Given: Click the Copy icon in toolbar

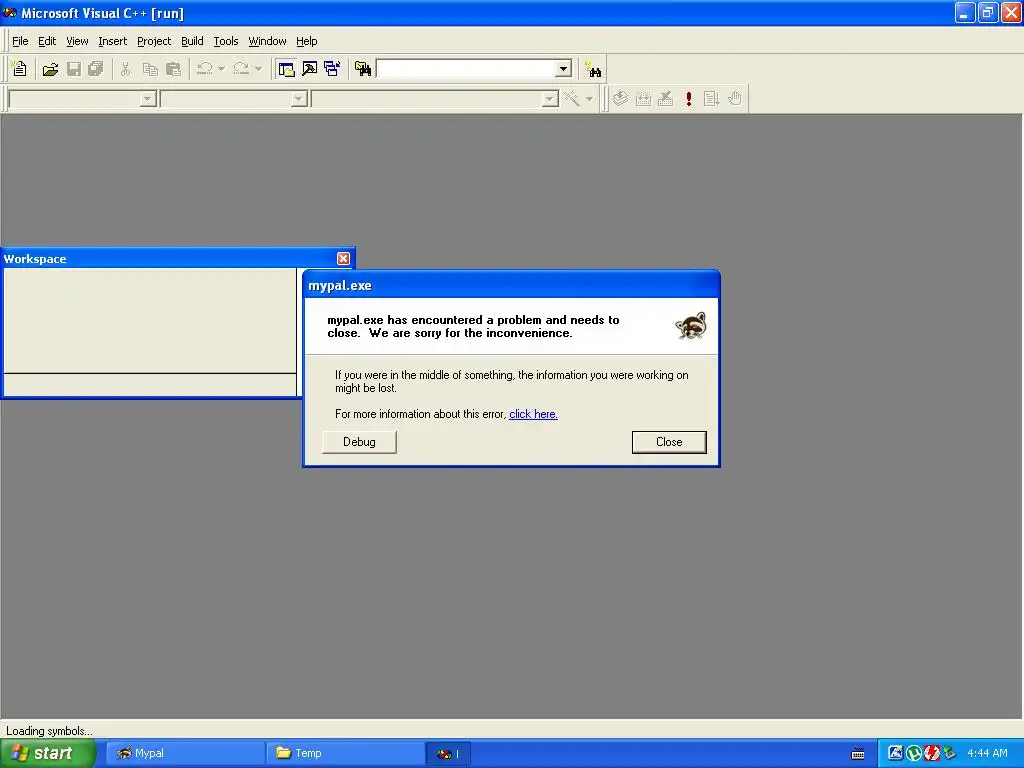Looking at the screenshot, I should pyautogui.click(x=150, y=69).
